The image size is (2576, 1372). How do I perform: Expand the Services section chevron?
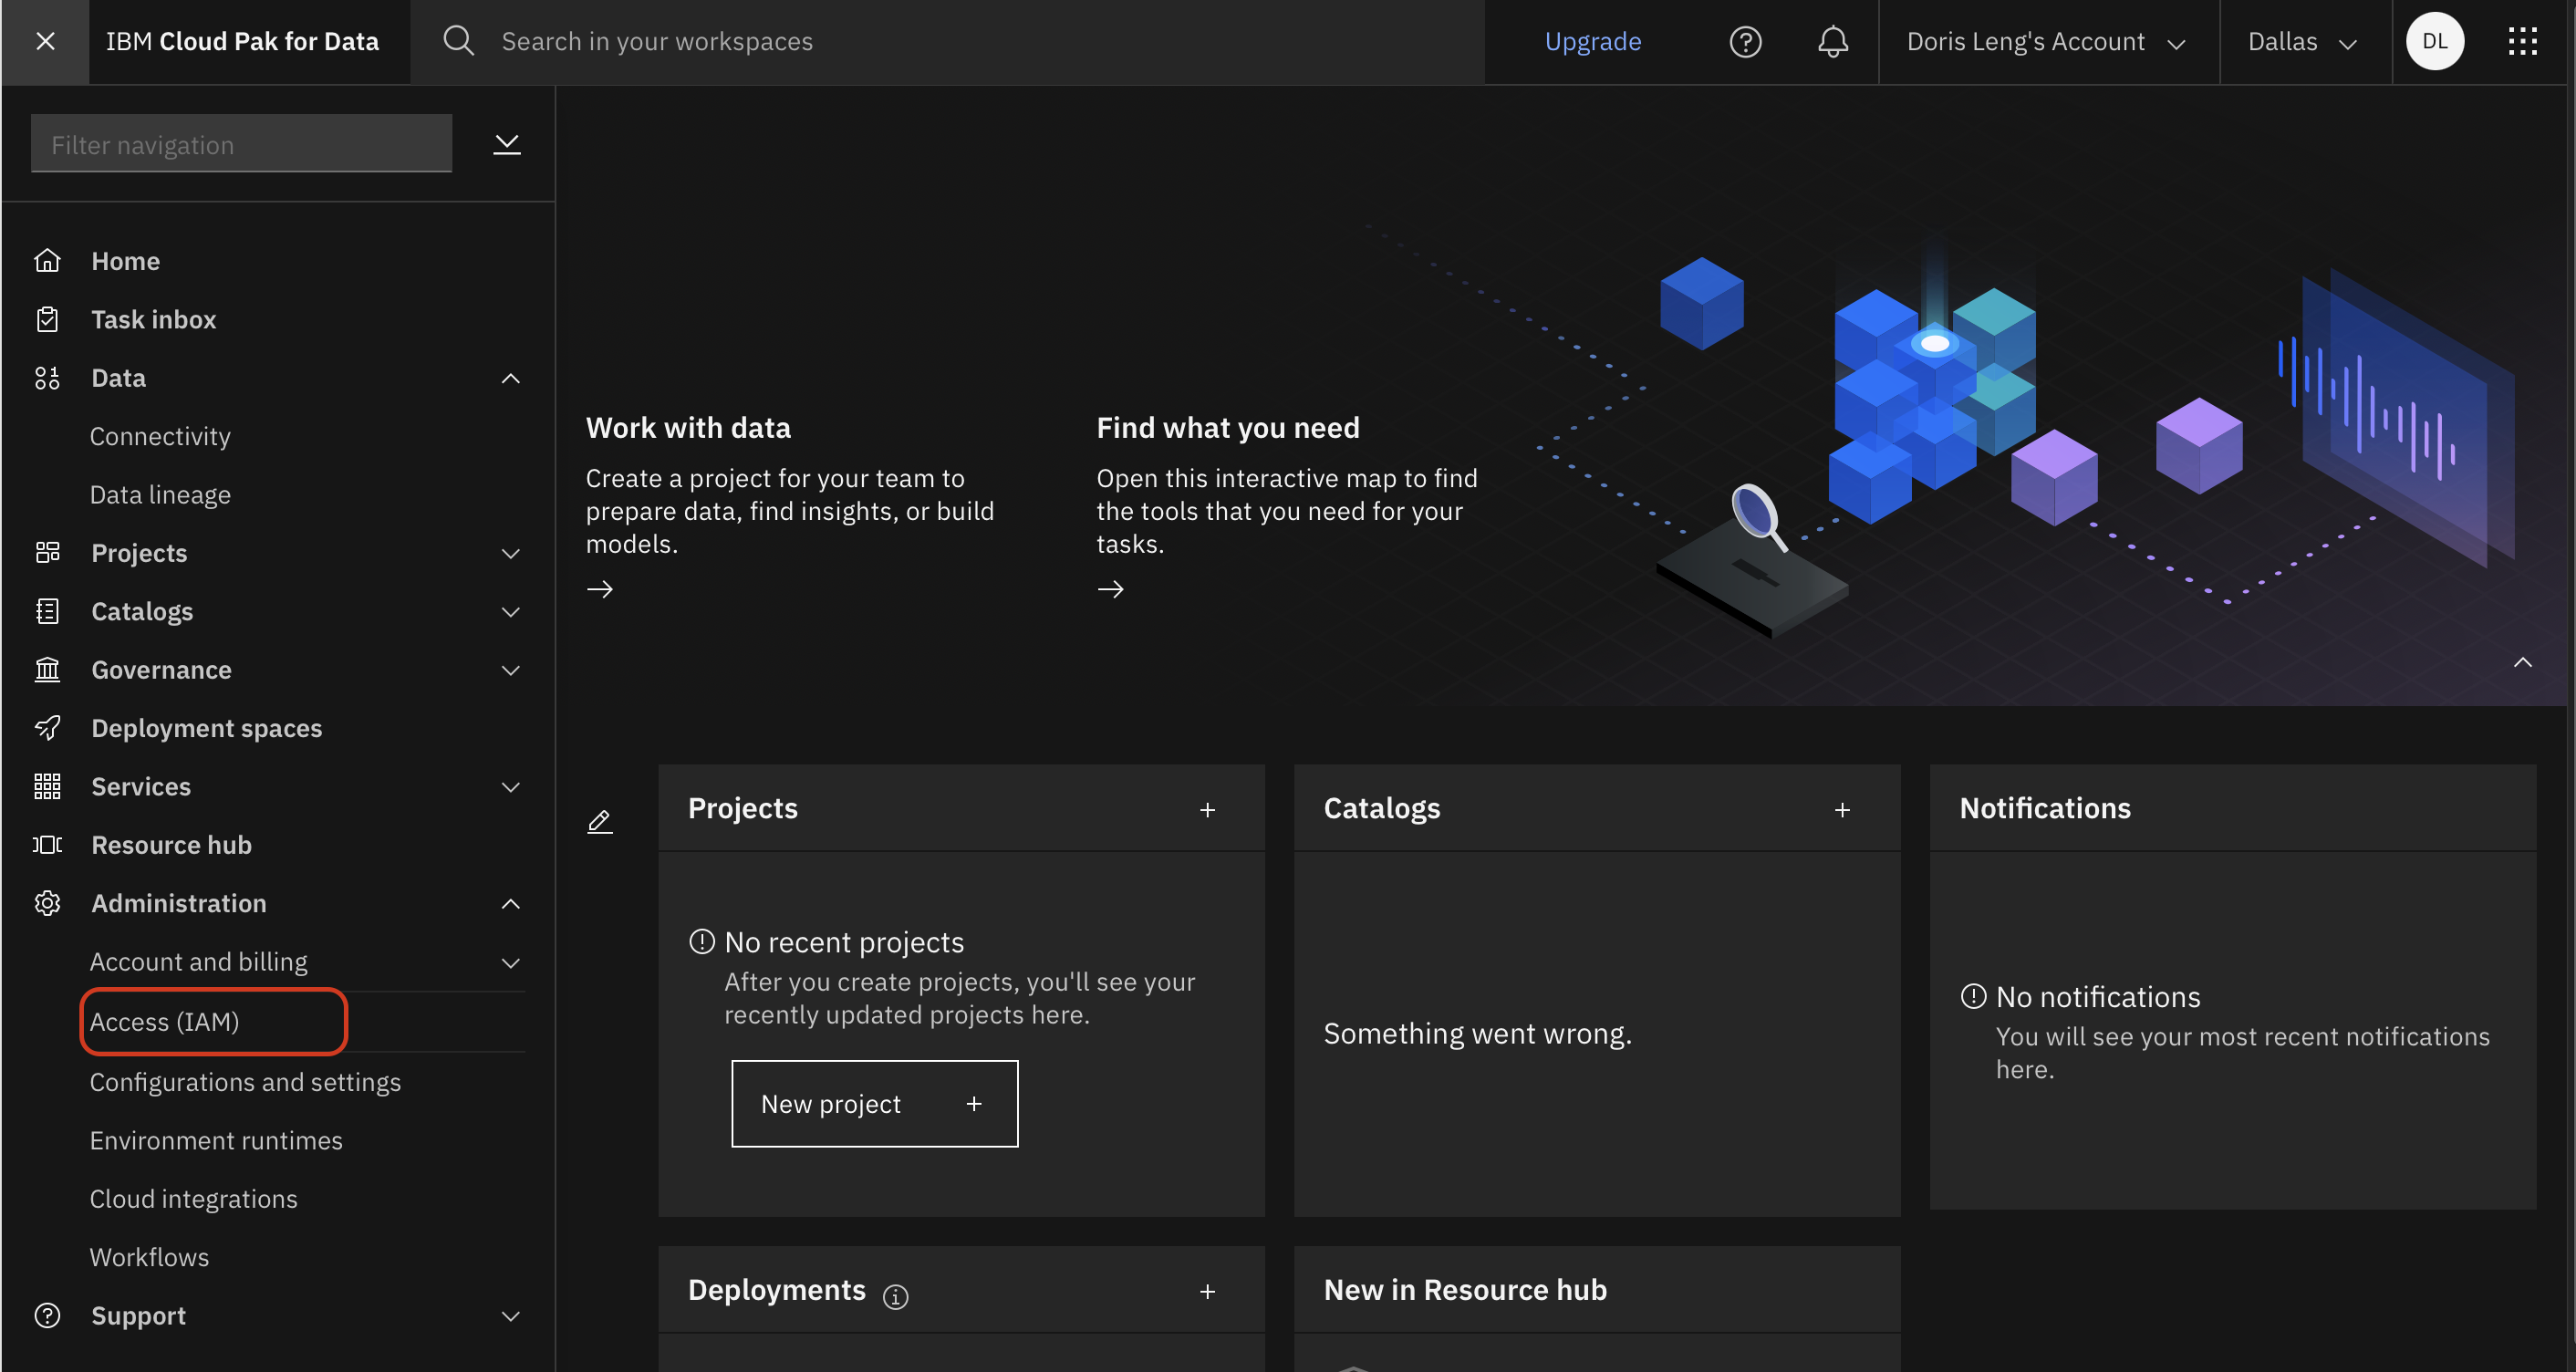click(x=510, y=786)
